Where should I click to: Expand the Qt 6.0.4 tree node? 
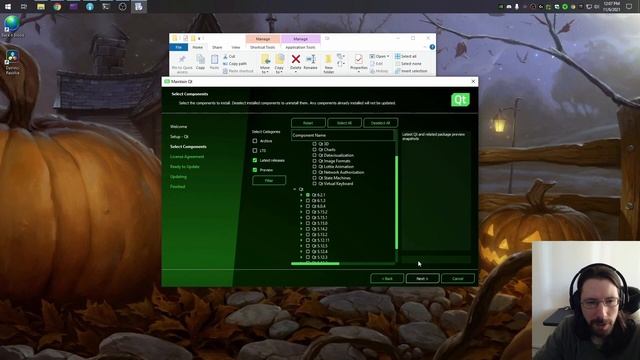click(x=301, y=207)
